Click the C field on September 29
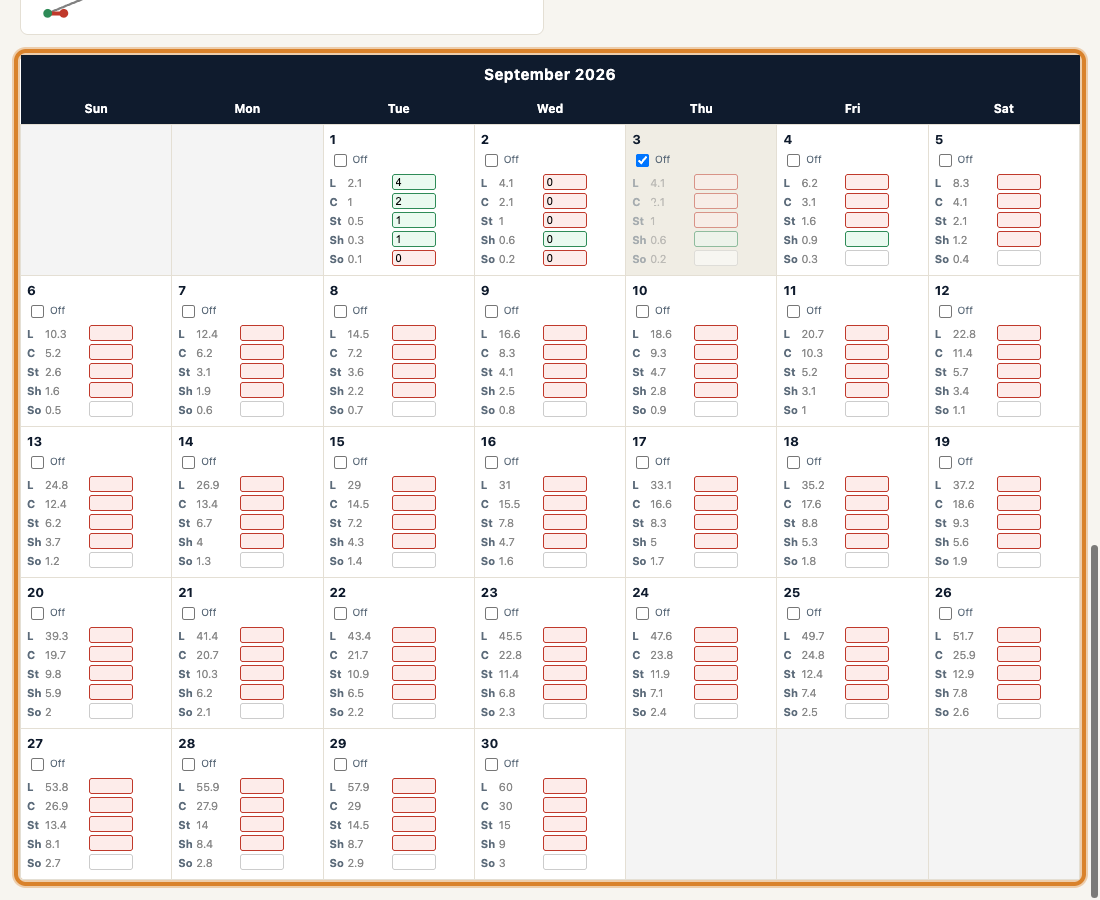1100x900 pixels. pyautogui.click(x=414, y=805)
